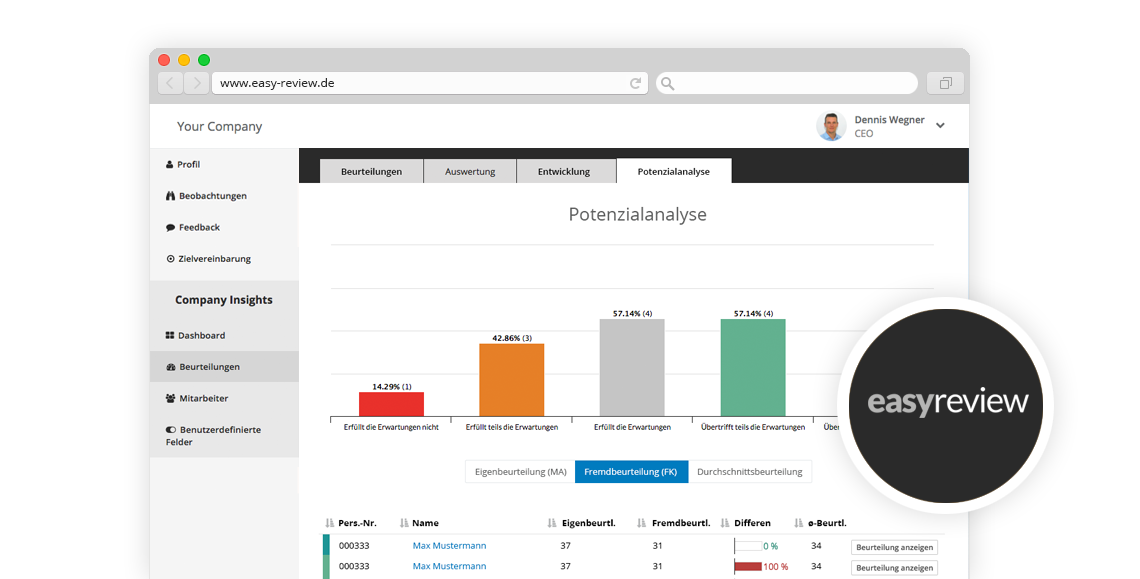Switch to the Auswertung tab
Image resolution: width=1140 pixels, height=579 pixels.
470,172
